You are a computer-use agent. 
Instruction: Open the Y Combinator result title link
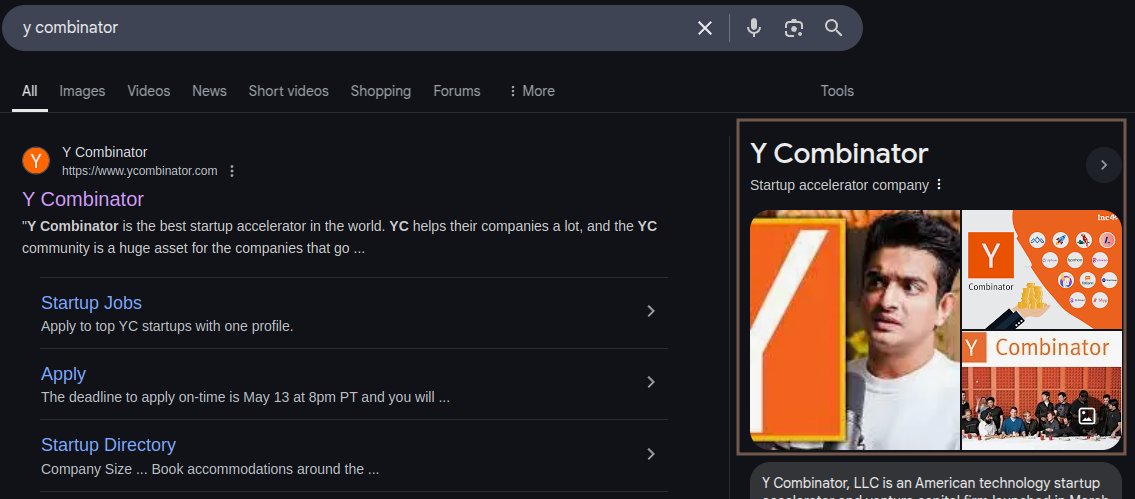83,199
